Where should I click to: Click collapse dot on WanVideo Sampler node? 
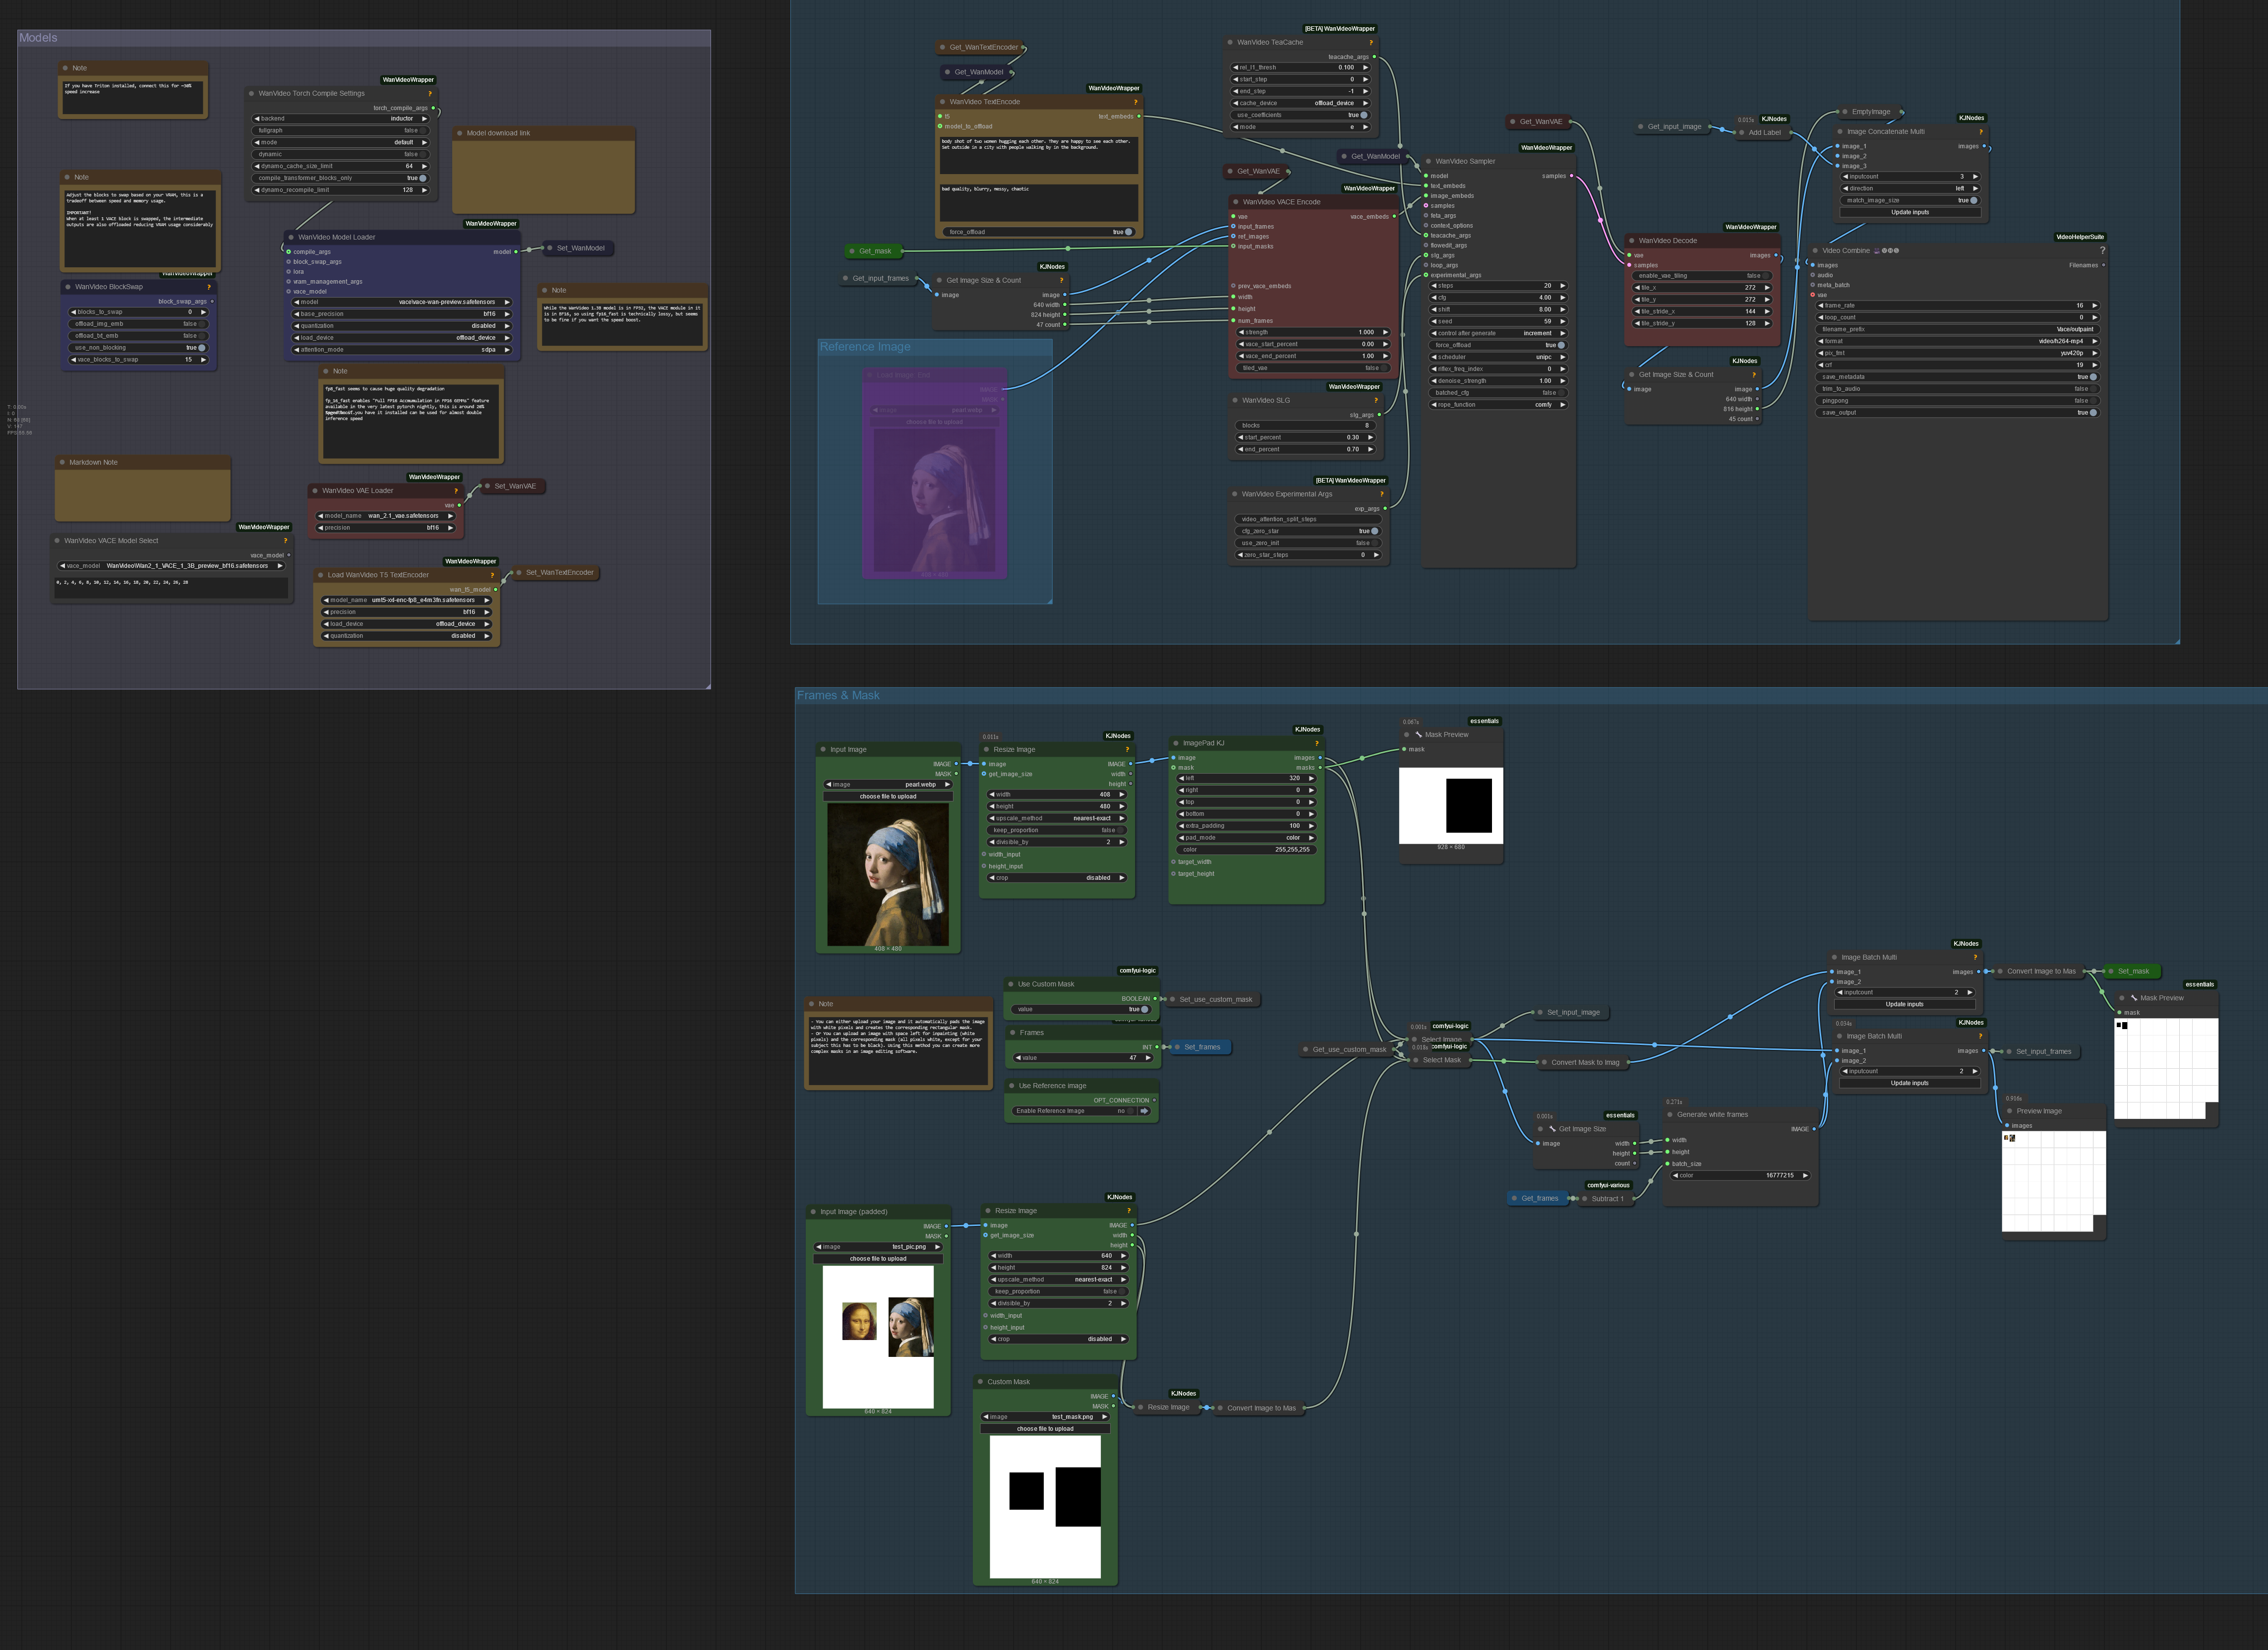coord(1428,161)
